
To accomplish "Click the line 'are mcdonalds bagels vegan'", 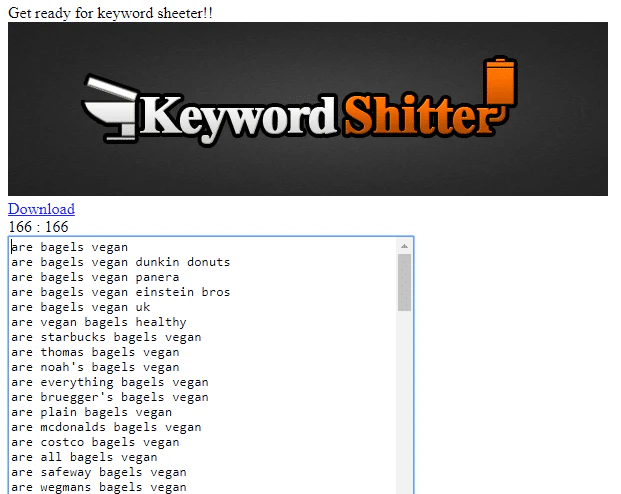I will (x=106, y=427).
